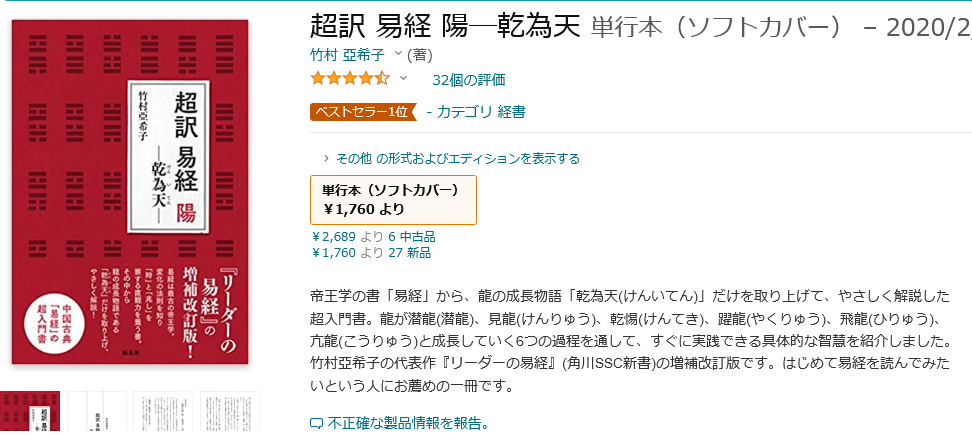Select the third preview page thumbnail
Image resolution: width=972 pixels, height=435 pixels.
pyautogui.click(x=163, y=411)
